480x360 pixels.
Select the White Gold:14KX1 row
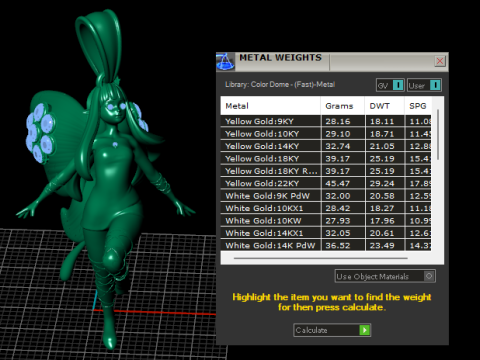326,233
